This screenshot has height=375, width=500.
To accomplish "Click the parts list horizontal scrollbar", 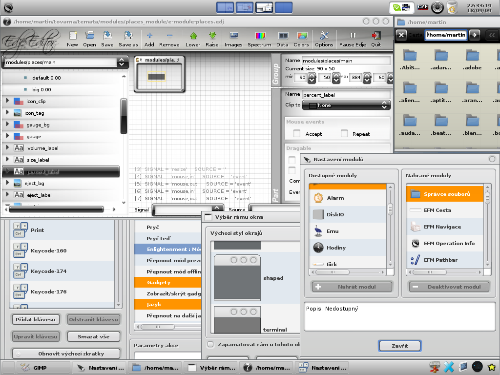I will tap(60, 209).
